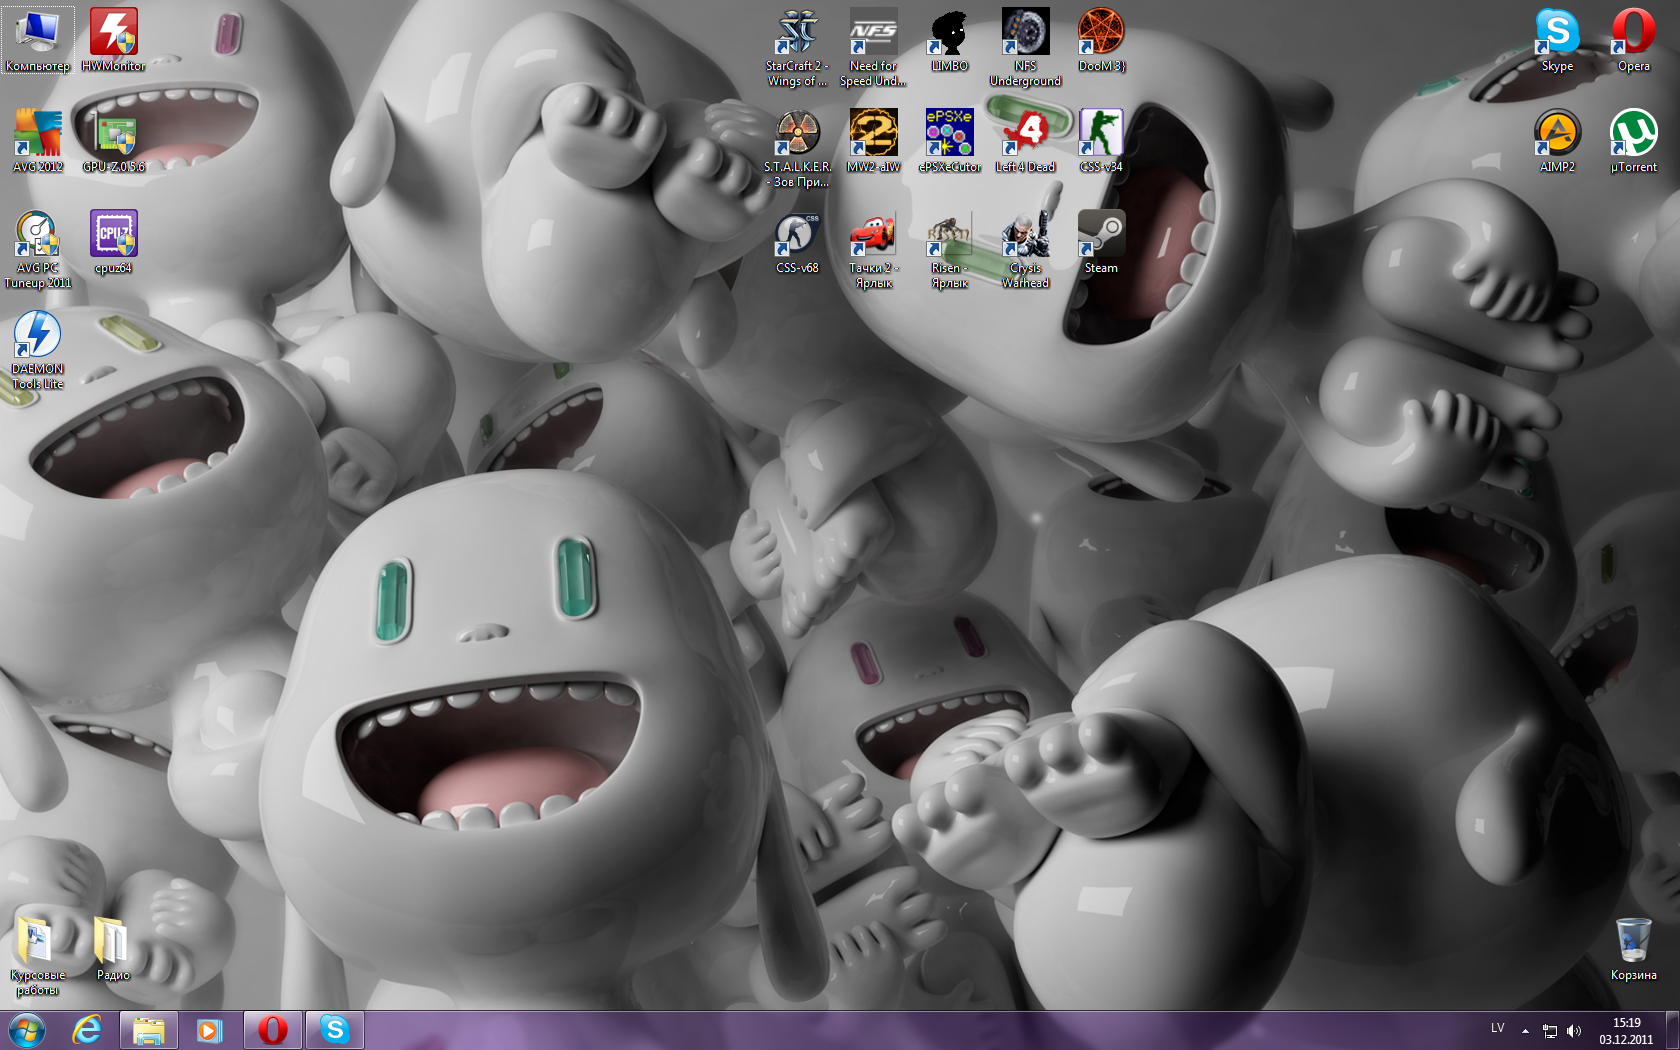Open the network tray icon
1680x1050 pixels.
1550,1031
